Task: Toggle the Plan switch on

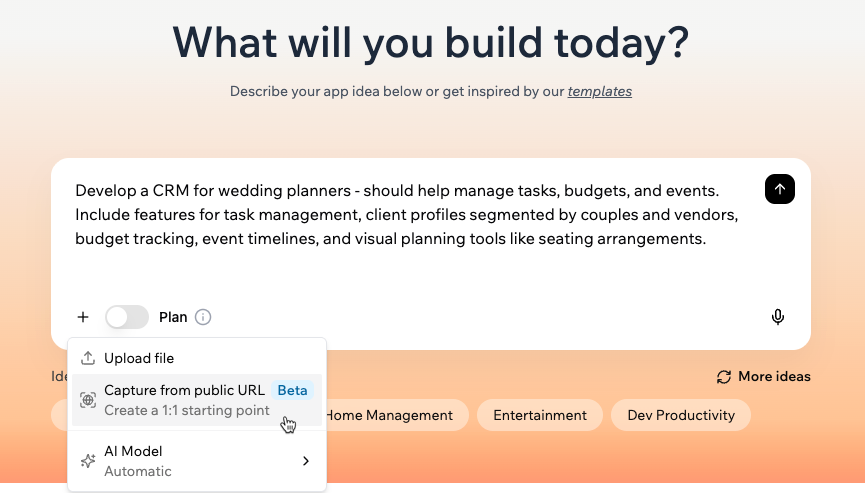Action: pos(127,317)
